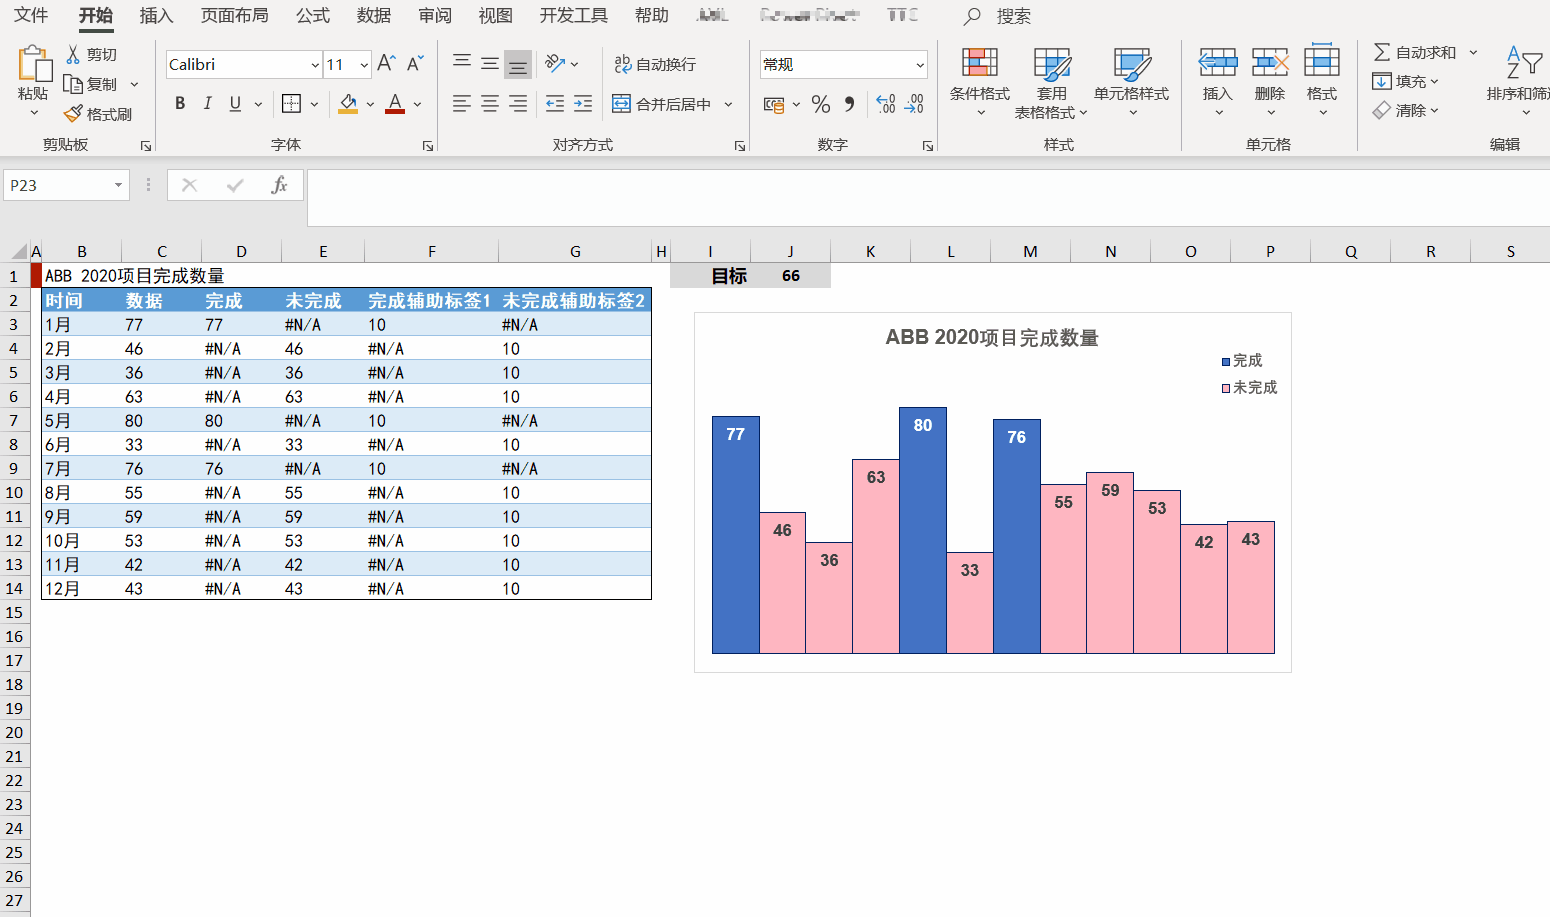This screenshot has width=1550, height=917.
Task: Open the Fill Color dropdown arrow
Action: point(370,104)
